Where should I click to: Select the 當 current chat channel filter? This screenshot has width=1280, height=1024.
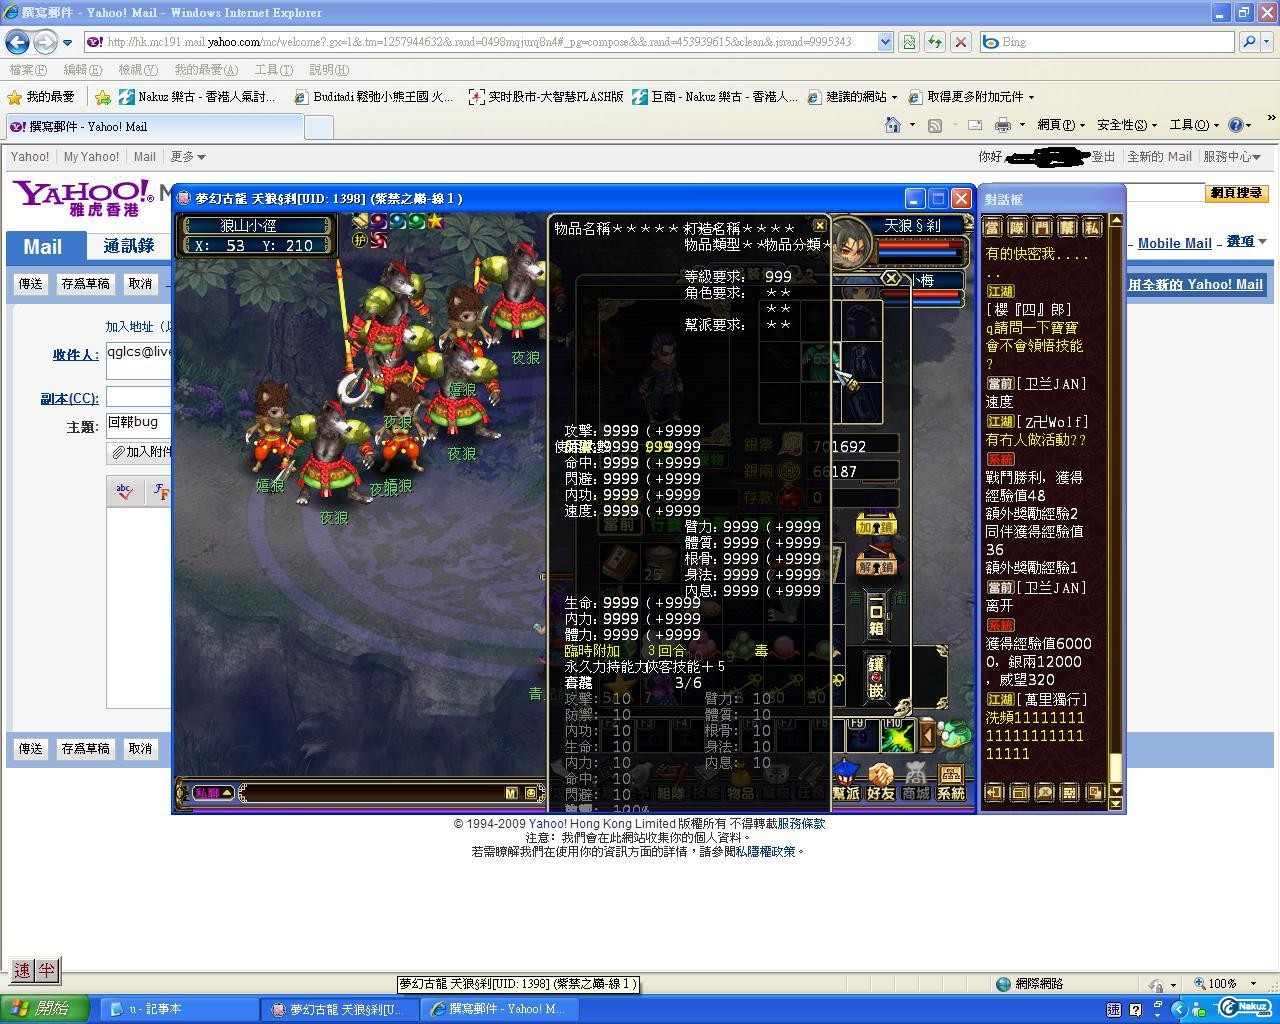pos(992,228)
